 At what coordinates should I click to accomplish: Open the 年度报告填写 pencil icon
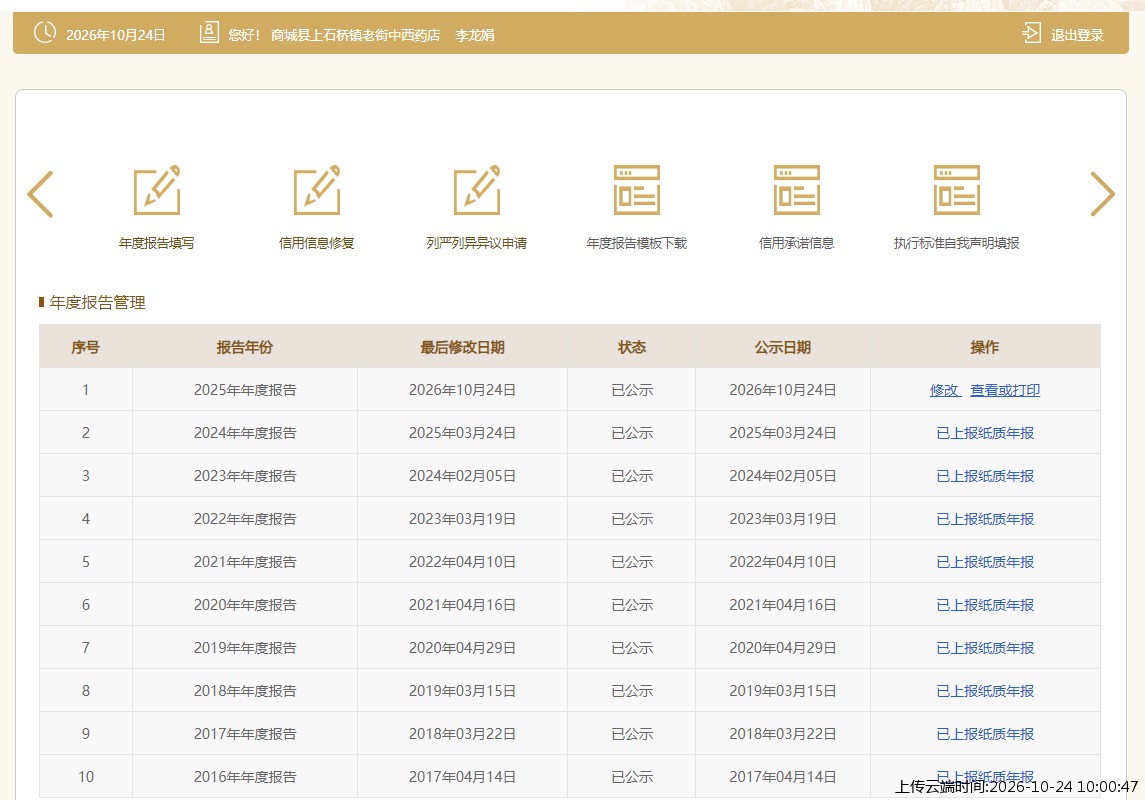point(157,191)
